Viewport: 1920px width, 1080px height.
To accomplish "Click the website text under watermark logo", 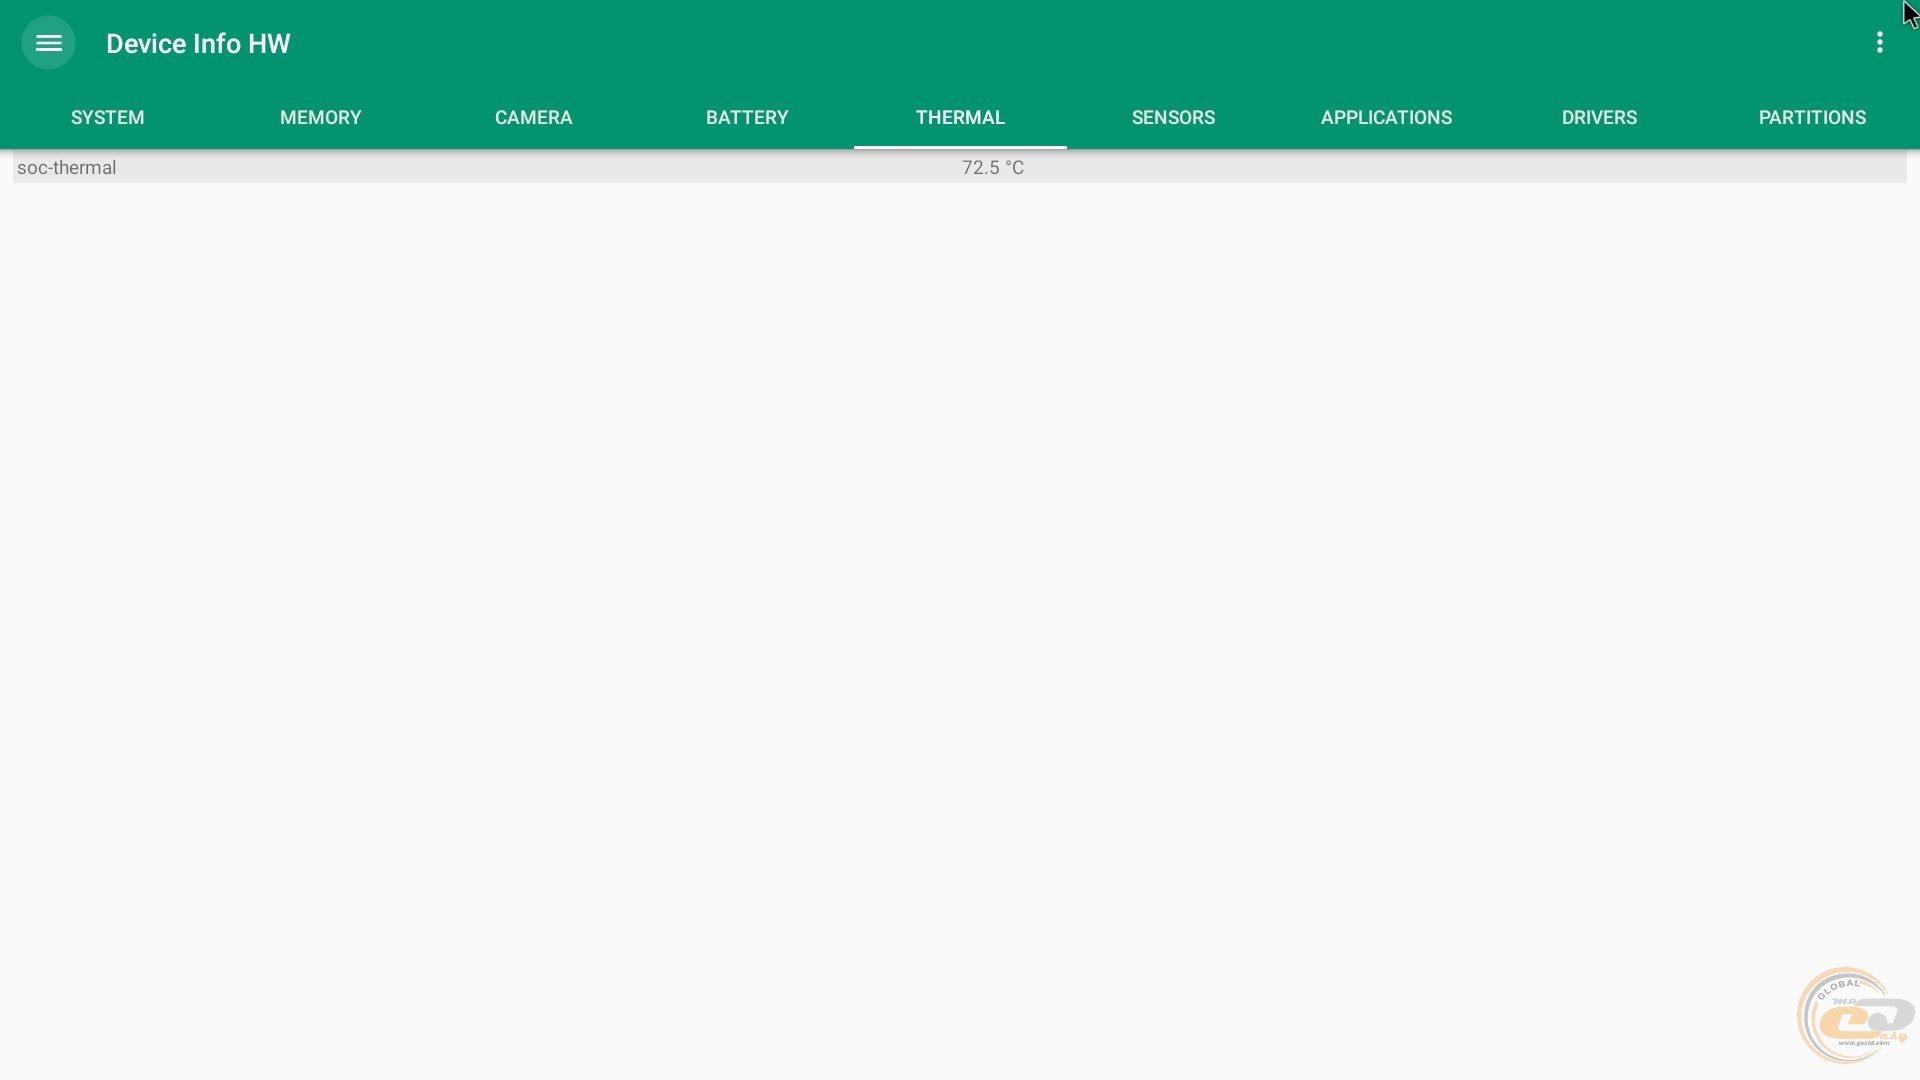I will tap(1864, 1043).
